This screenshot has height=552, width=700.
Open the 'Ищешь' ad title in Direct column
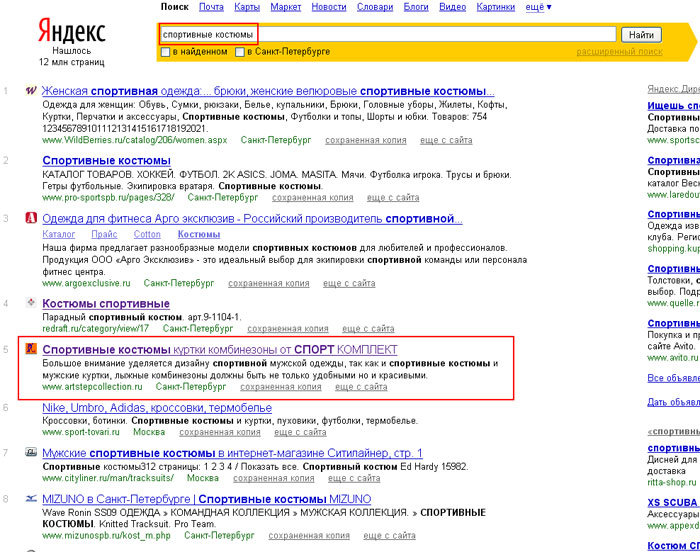point(674,106)
